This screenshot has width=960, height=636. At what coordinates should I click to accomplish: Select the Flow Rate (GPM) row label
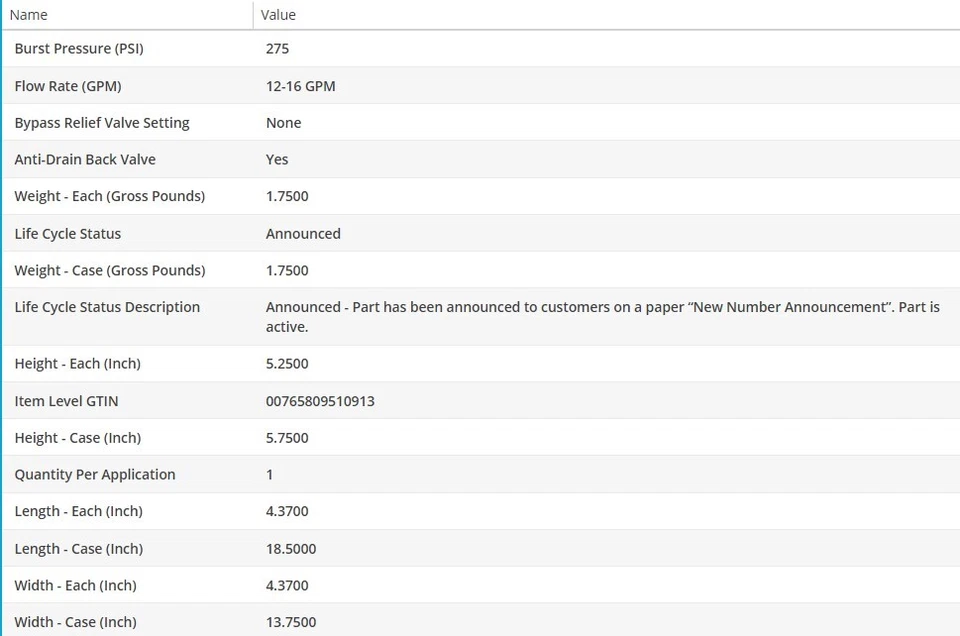tap(68, 86)
